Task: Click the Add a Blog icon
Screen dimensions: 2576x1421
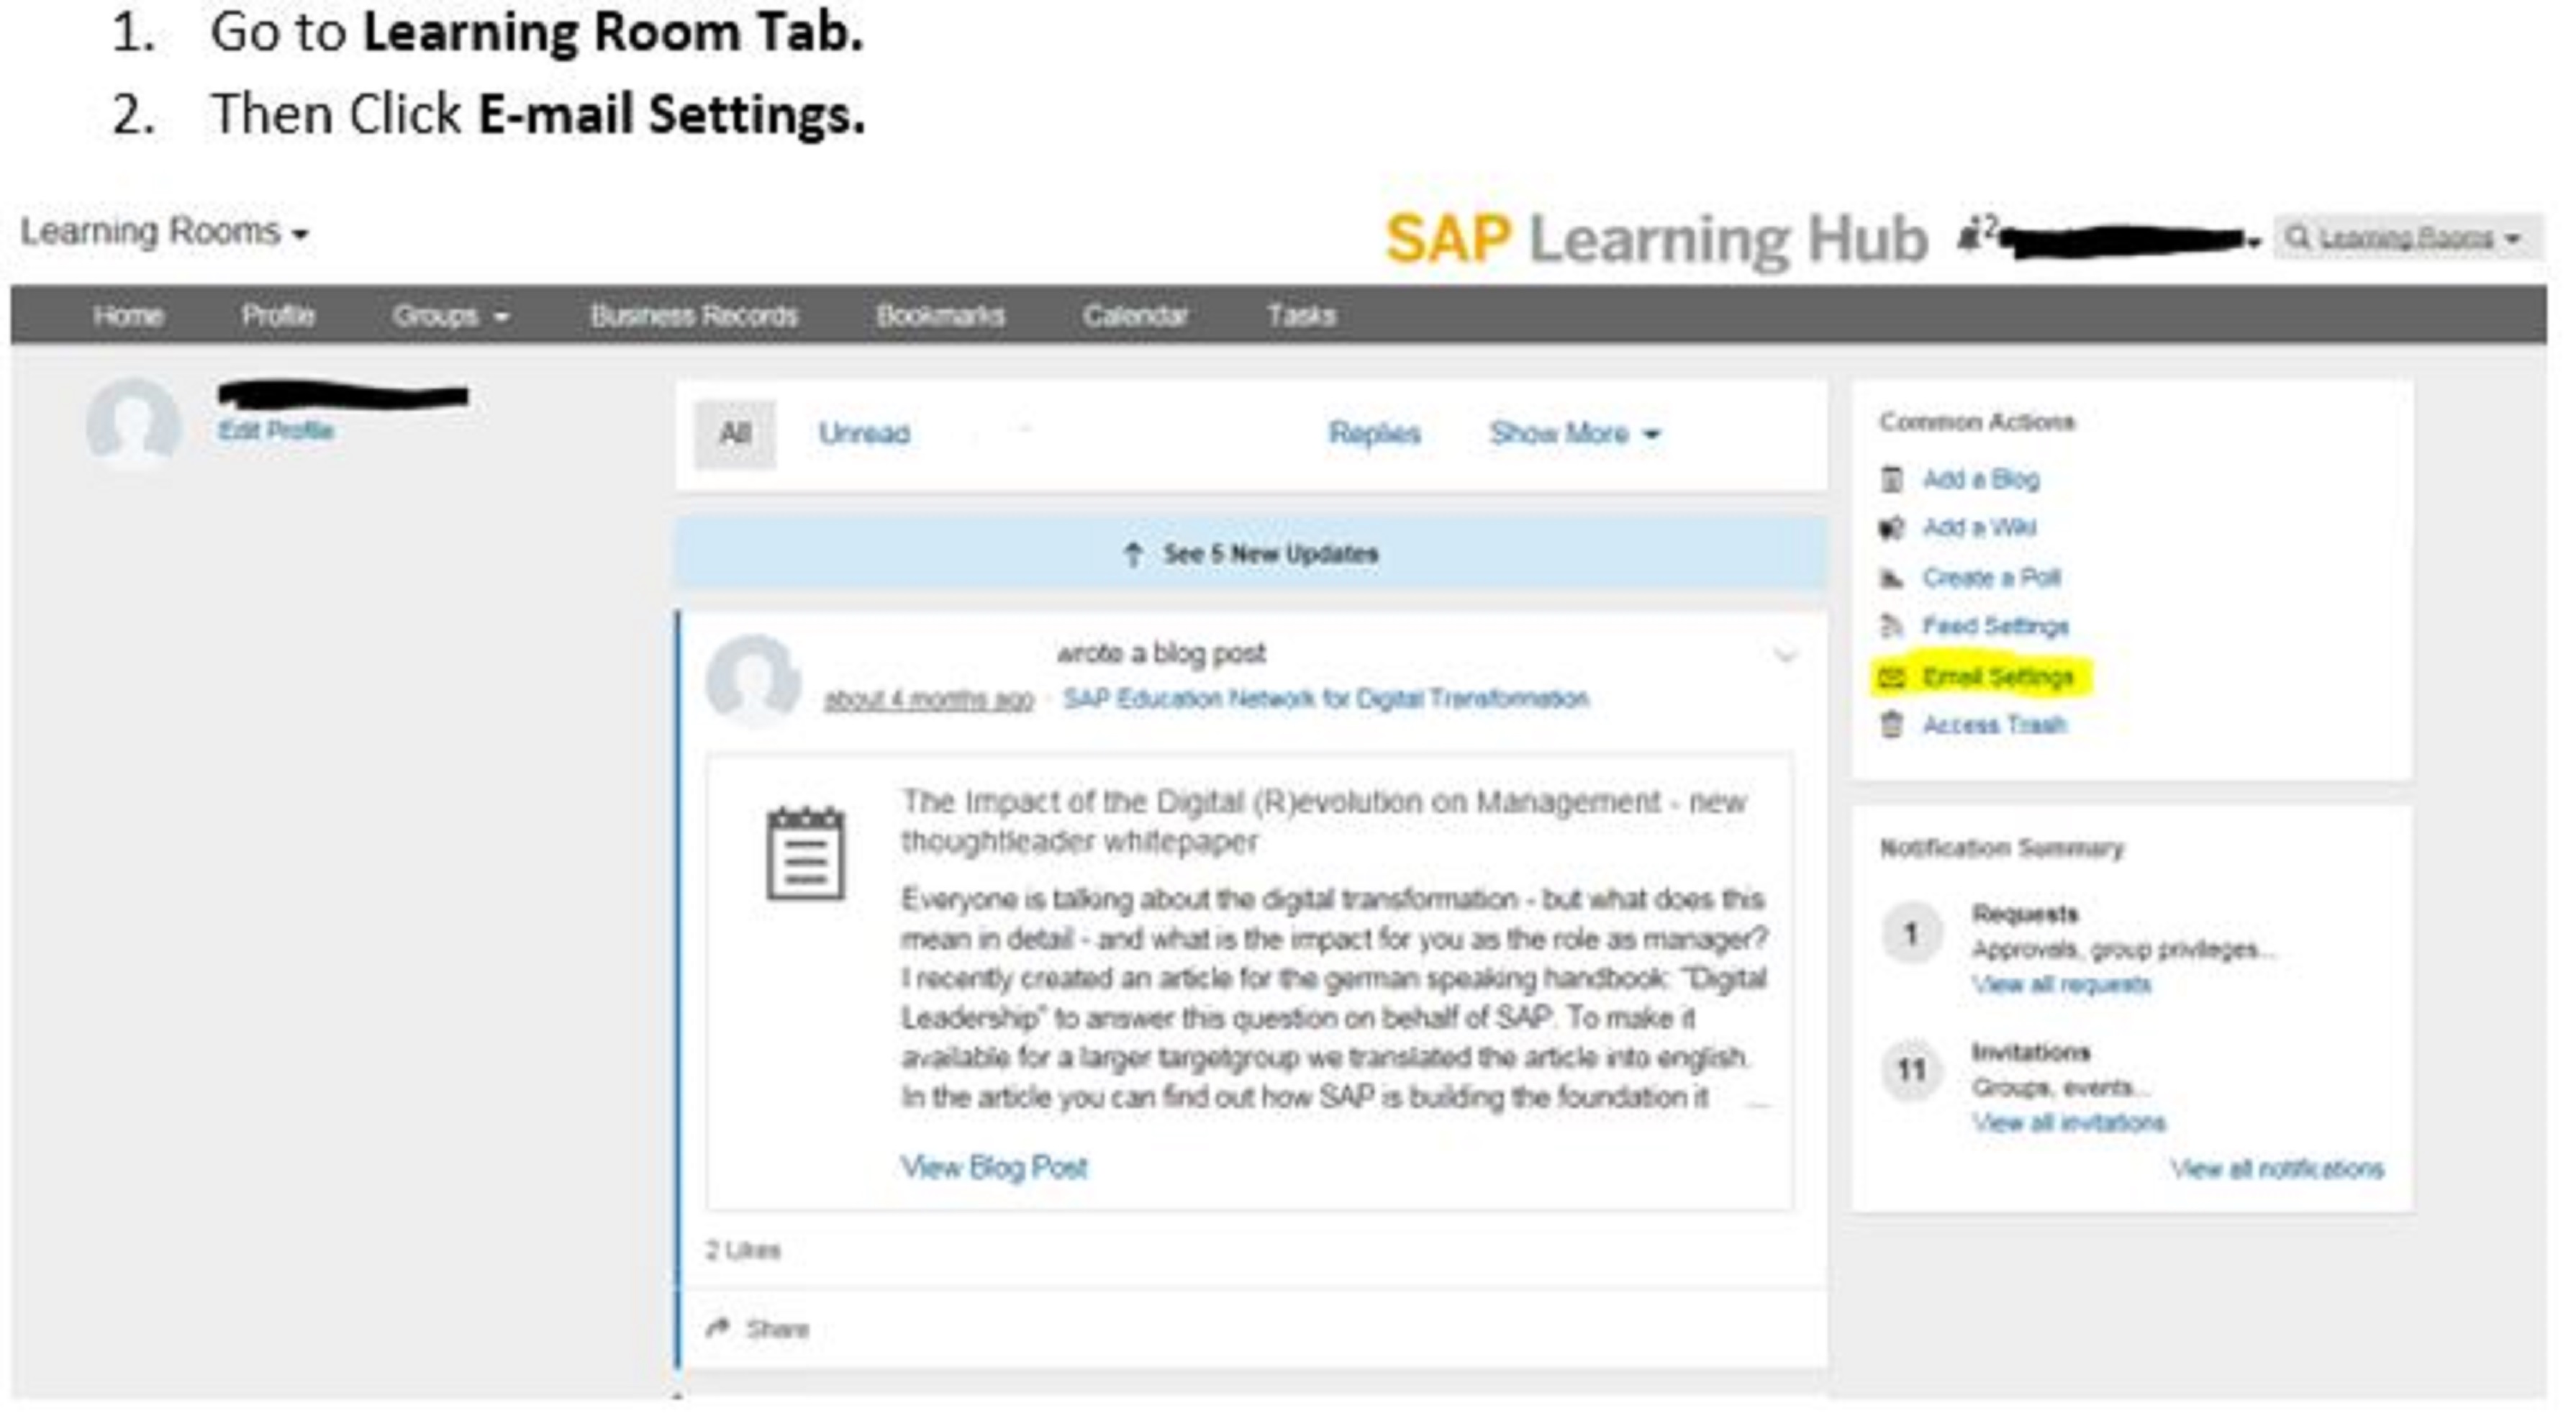Action: [1891, 480]
